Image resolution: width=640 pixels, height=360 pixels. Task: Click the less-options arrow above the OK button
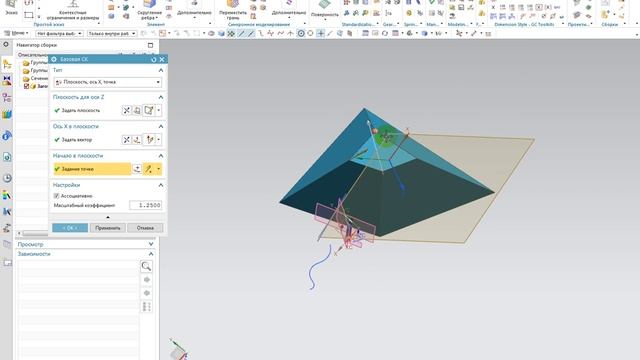(108, 217)
